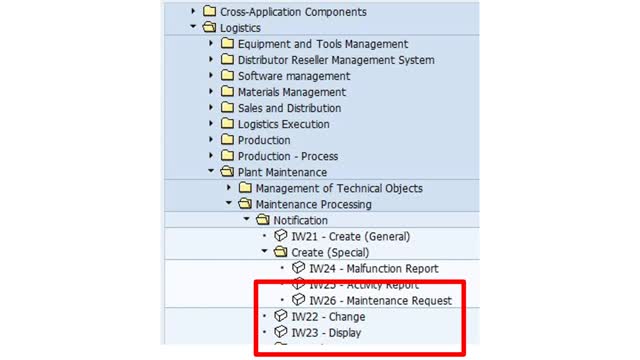Open IW26 - Maintenance Request transaction
The height and width of the screenshot is (360, 640).
point(380,301)
